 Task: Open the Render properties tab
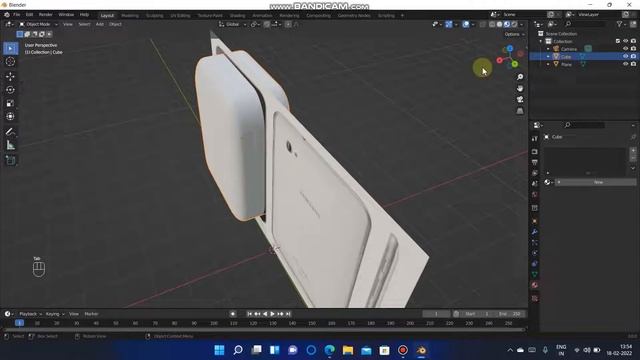point(535,152)
